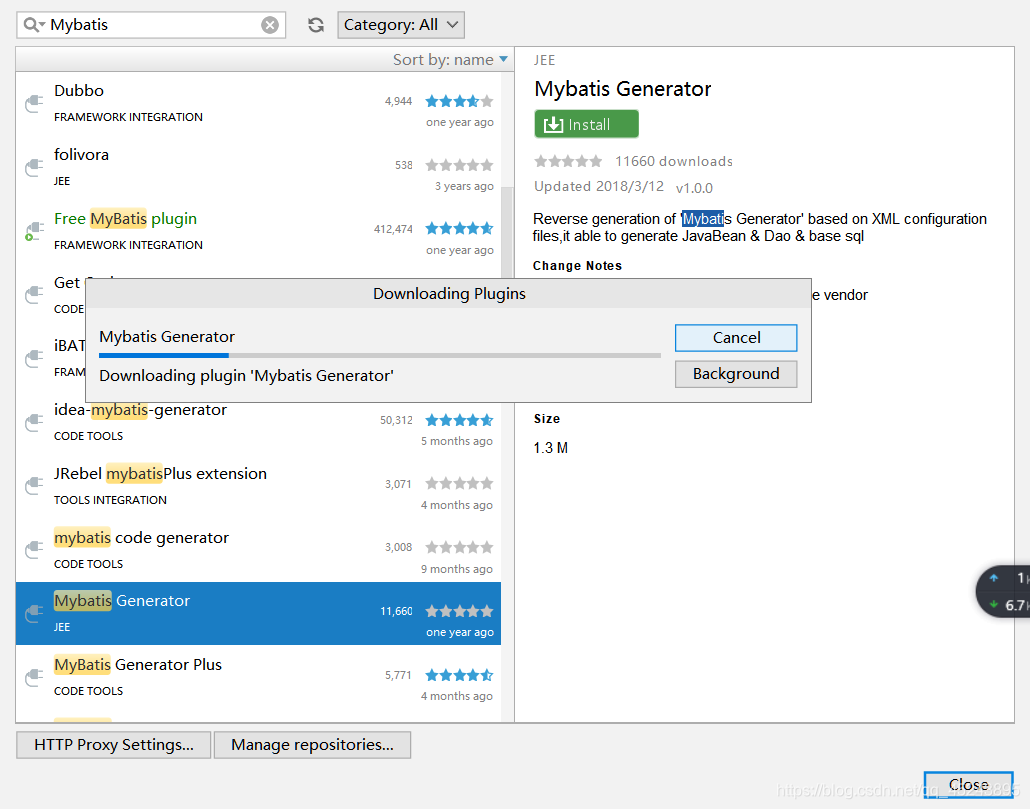The image size is (1030, 809).
Task: Click the Dubbo FRAMEWORK INTEGRATION label
Action: click(128, 117)
